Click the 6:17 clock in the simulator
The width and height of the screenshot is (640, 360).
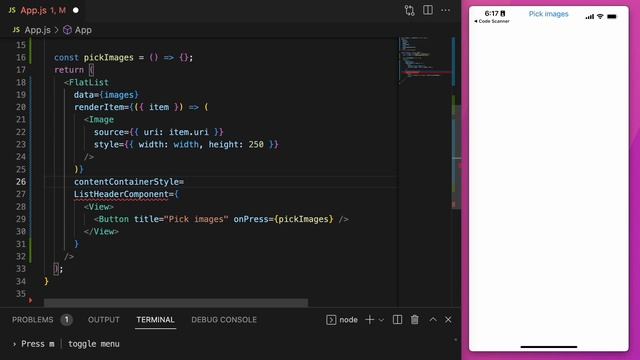(x=491, y=13)
